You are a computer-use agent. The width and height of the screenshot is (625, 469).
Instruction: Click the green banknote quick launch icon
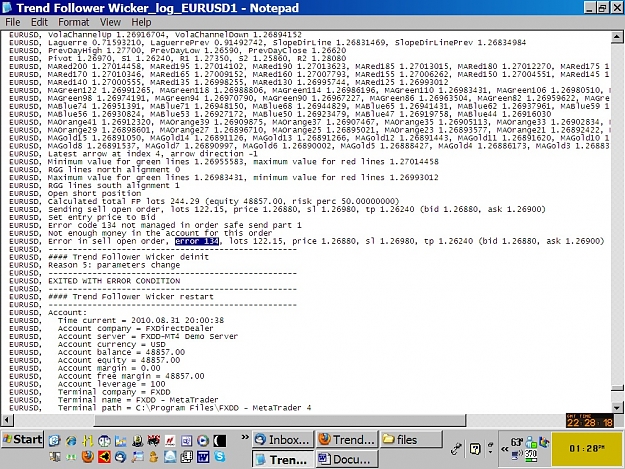71,457
